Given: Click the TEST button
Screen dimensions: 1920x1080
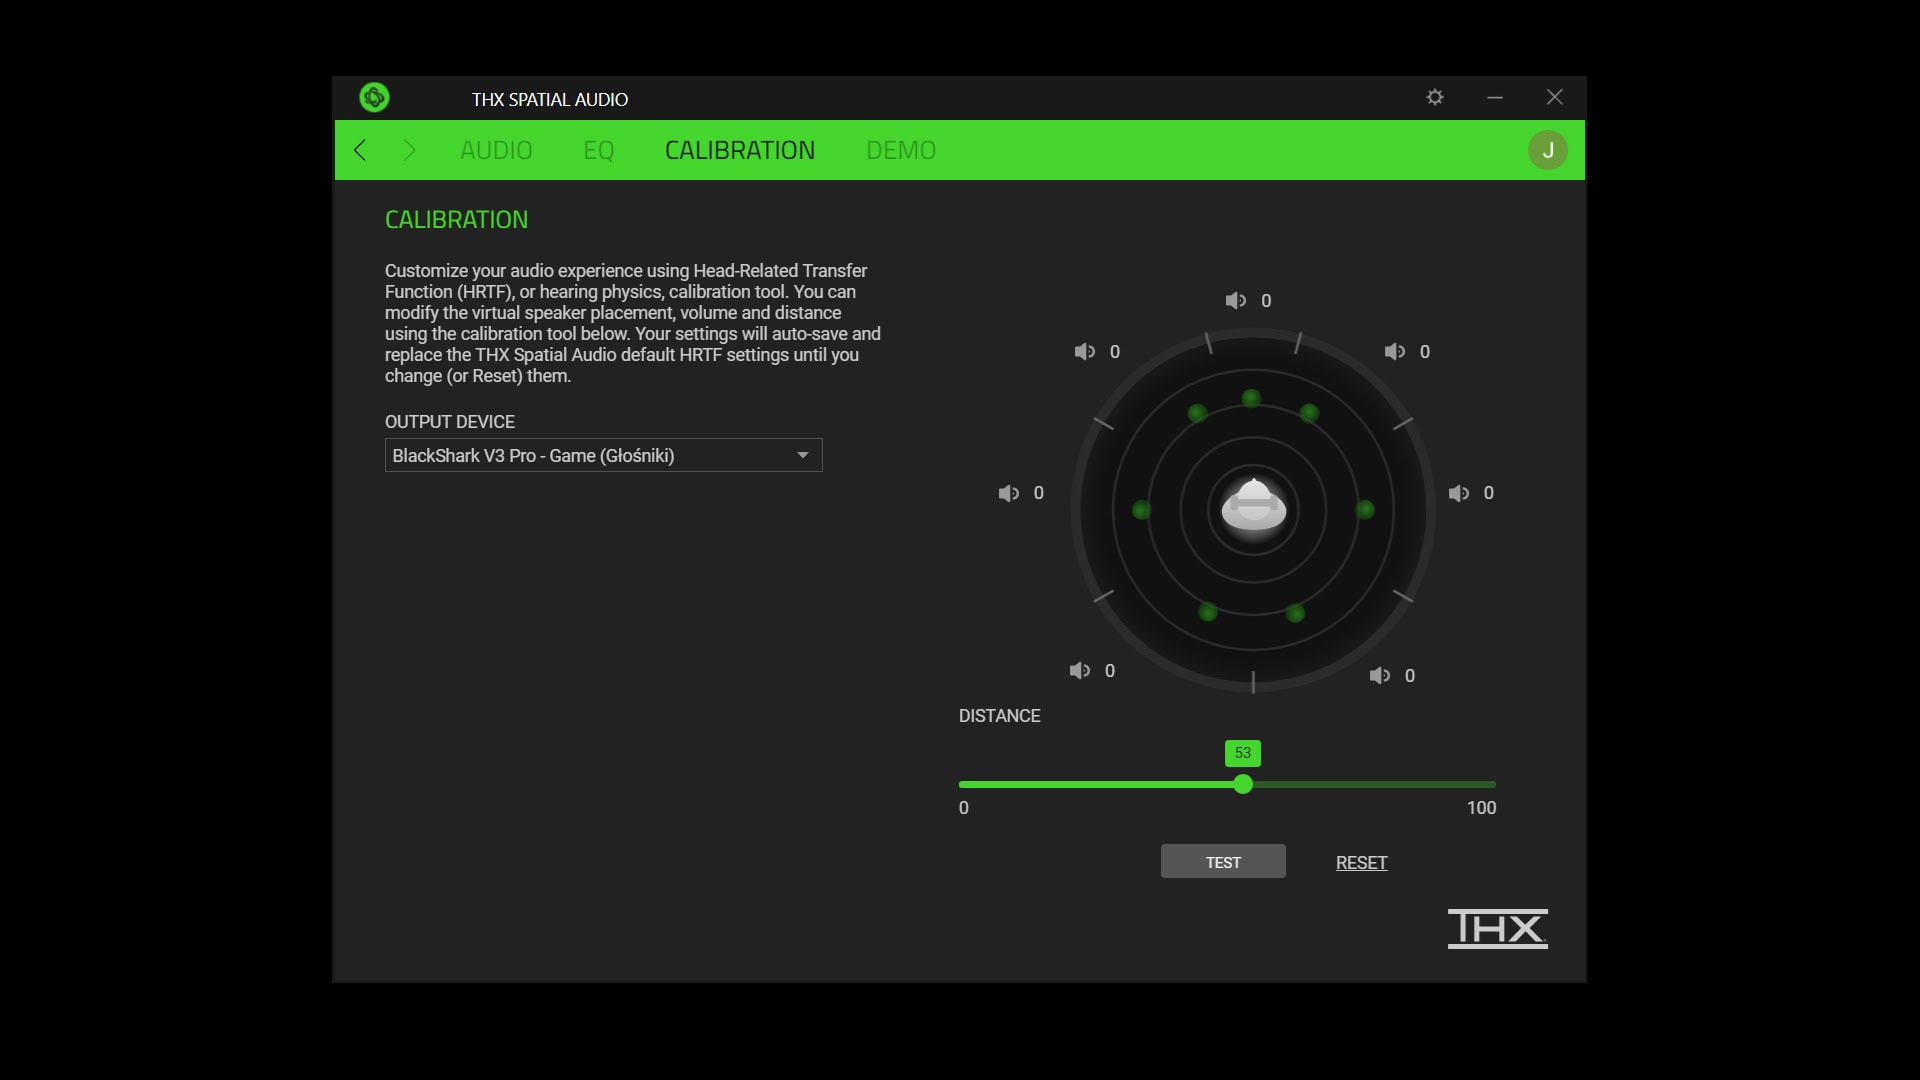Looking at the screenshot, I should (1223, 861).
